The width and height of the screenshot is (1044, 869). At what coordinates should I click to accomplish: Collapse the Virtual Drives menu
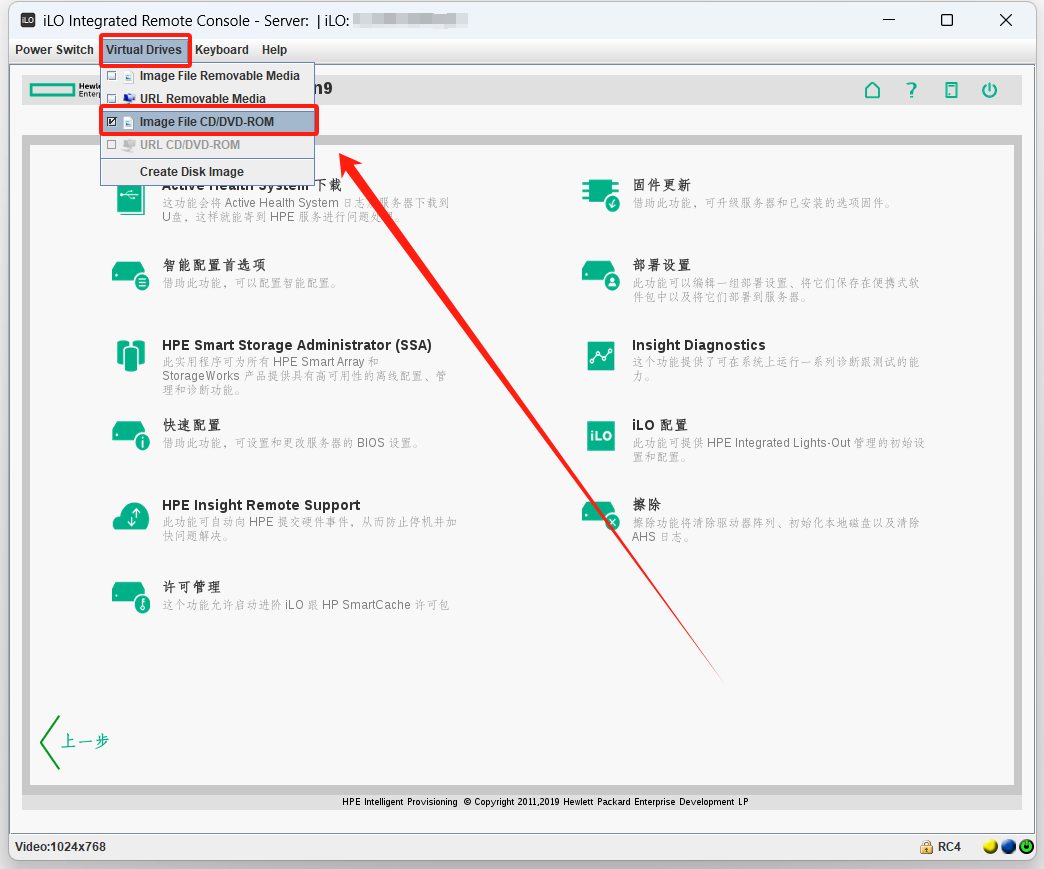144,50
